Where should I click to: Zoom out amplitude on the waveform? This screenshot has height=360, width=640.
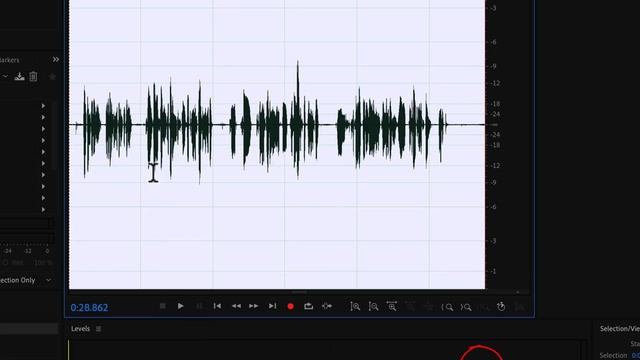[x=373, y=307]
